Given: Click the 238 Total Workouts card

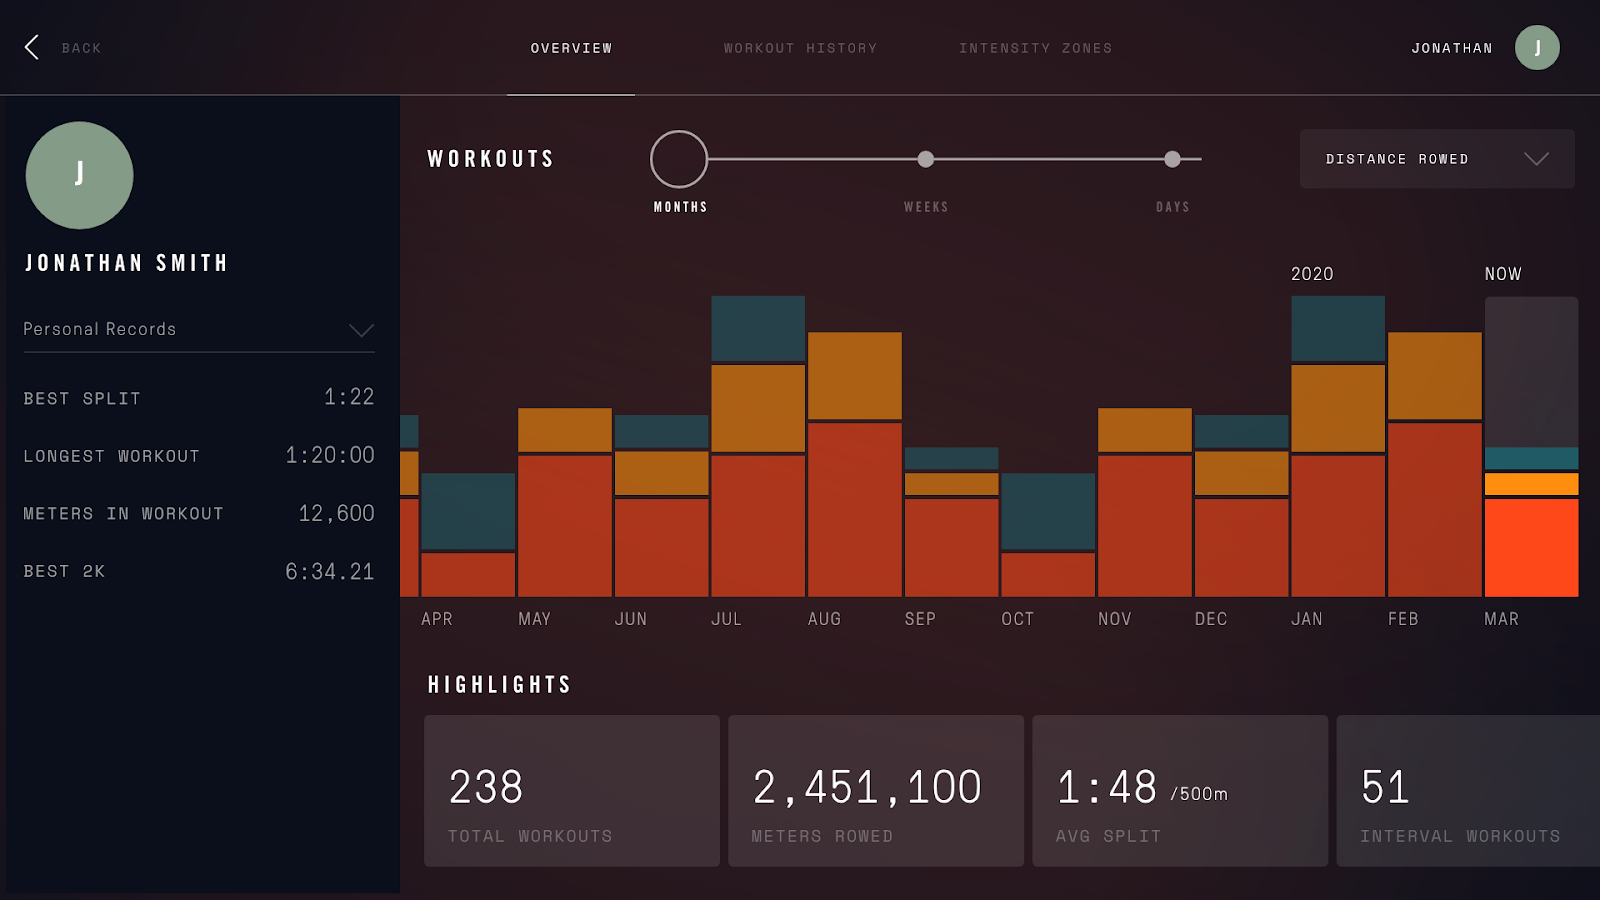Looking at the screenshot, I should 572,790.
